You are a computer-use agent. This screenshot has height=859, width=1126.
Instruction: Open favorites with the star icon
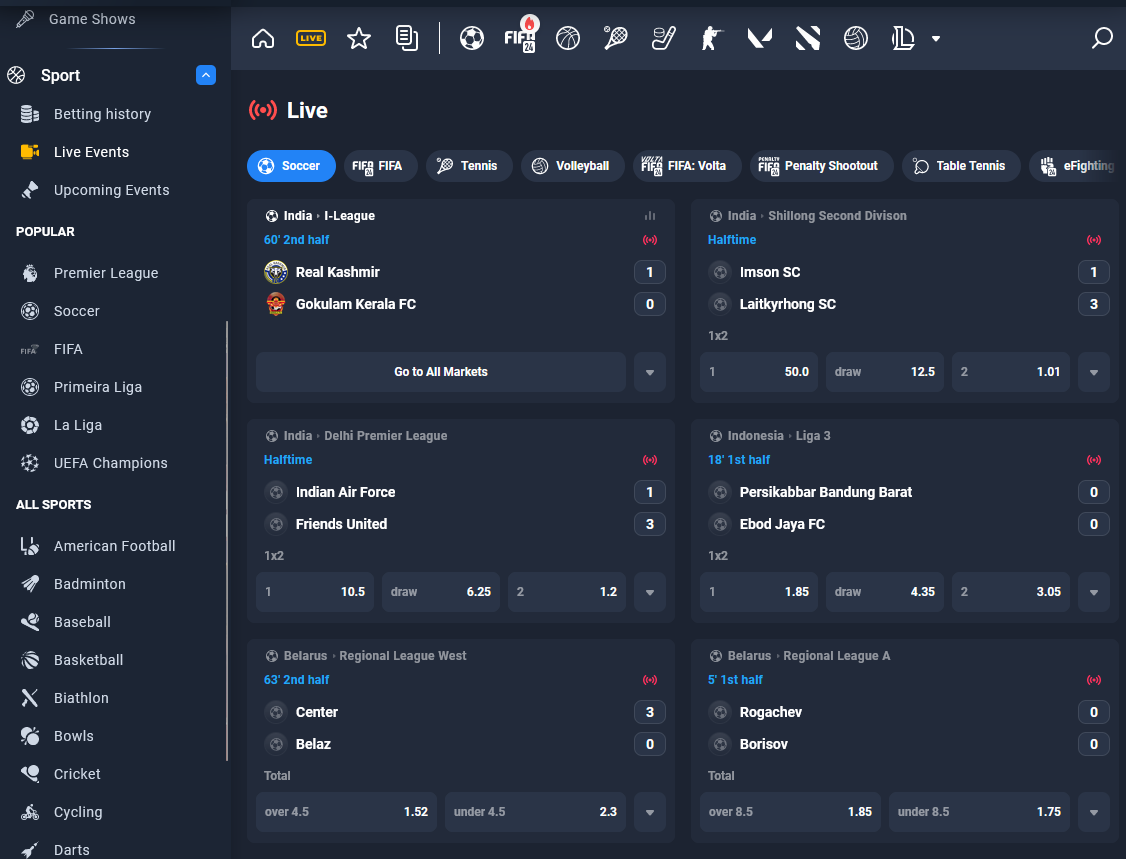pyautogui.click(x=359, y=38)
